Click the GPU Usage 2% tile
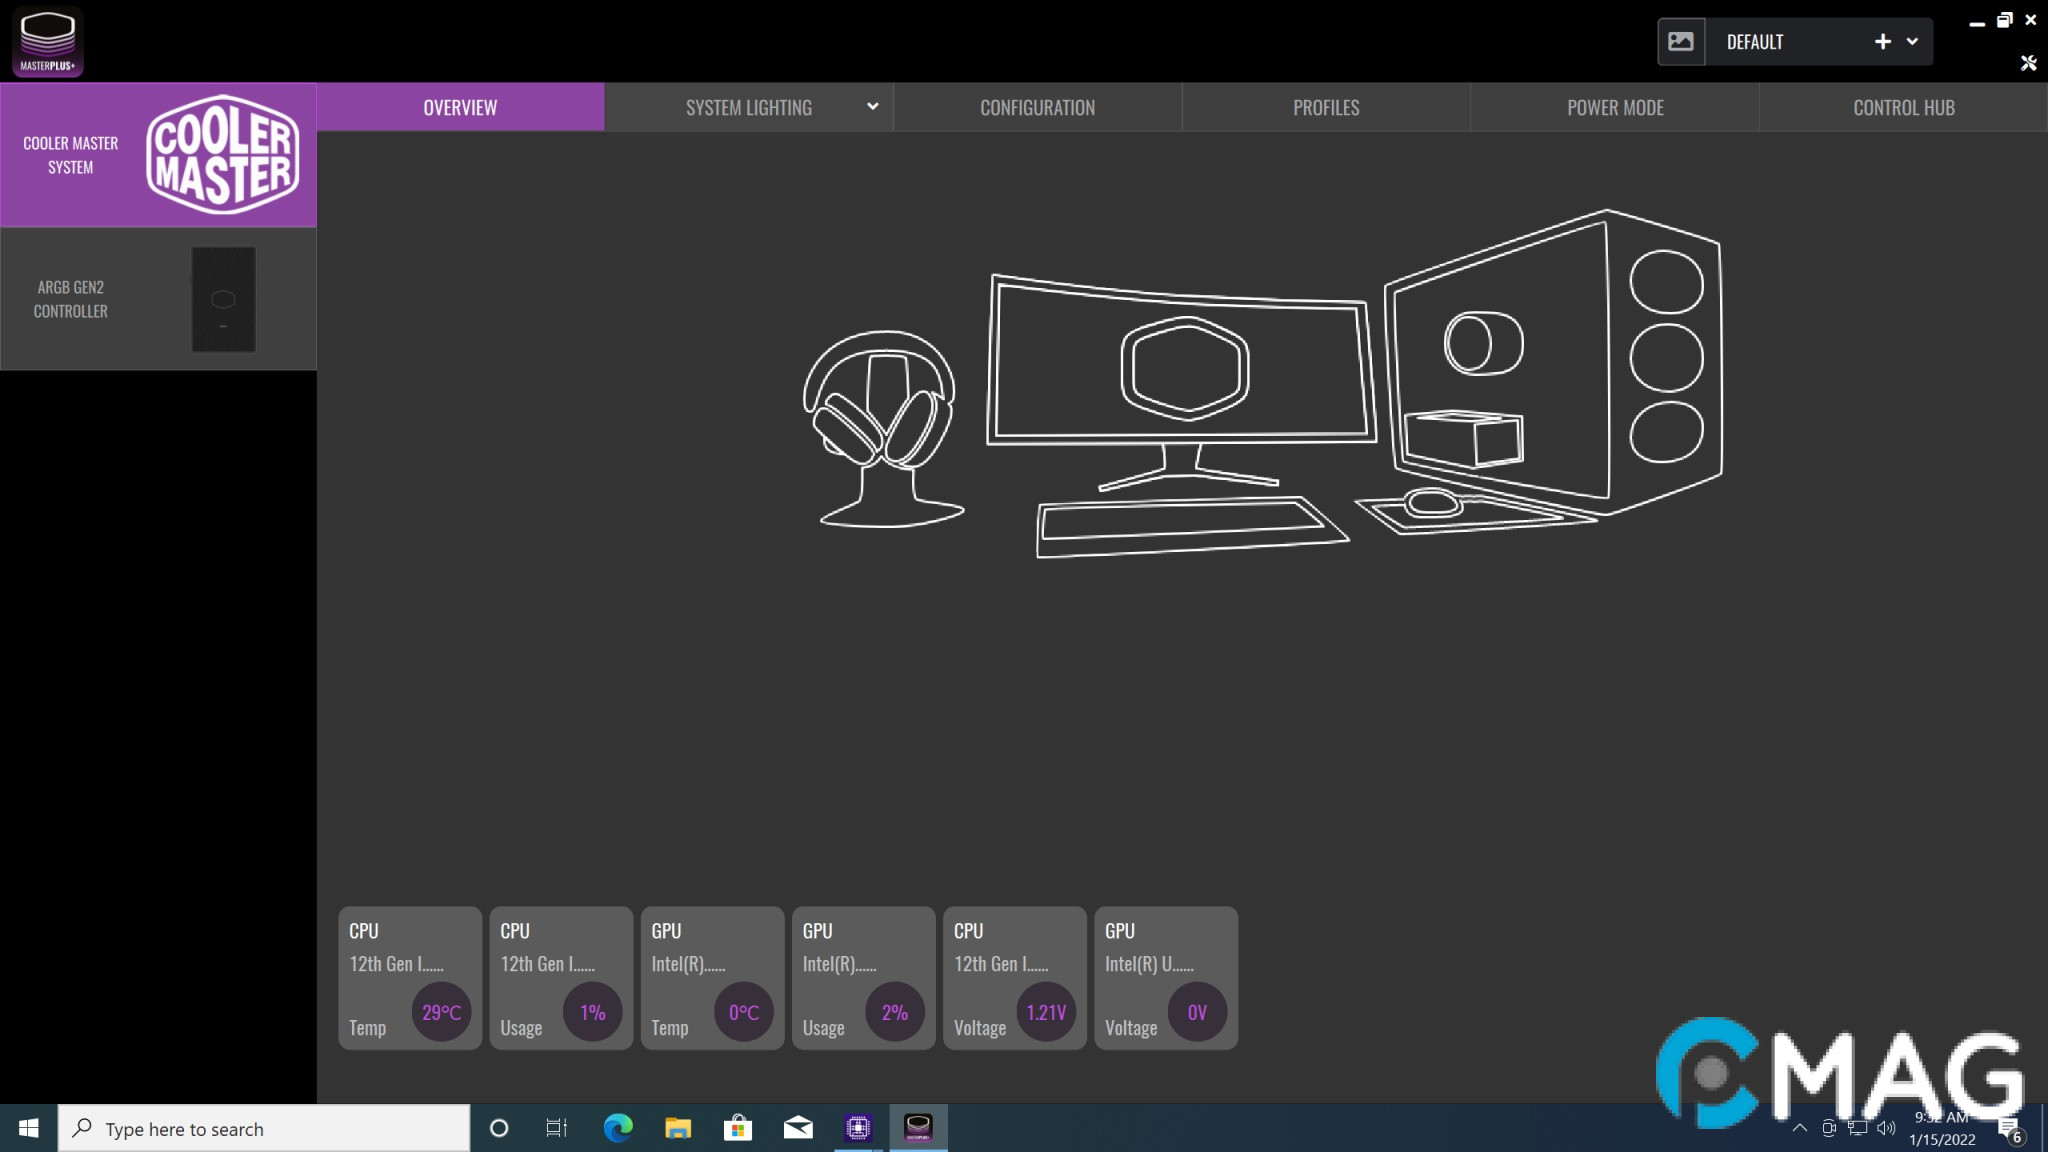2048x1152 pixels. pos(863,978)
